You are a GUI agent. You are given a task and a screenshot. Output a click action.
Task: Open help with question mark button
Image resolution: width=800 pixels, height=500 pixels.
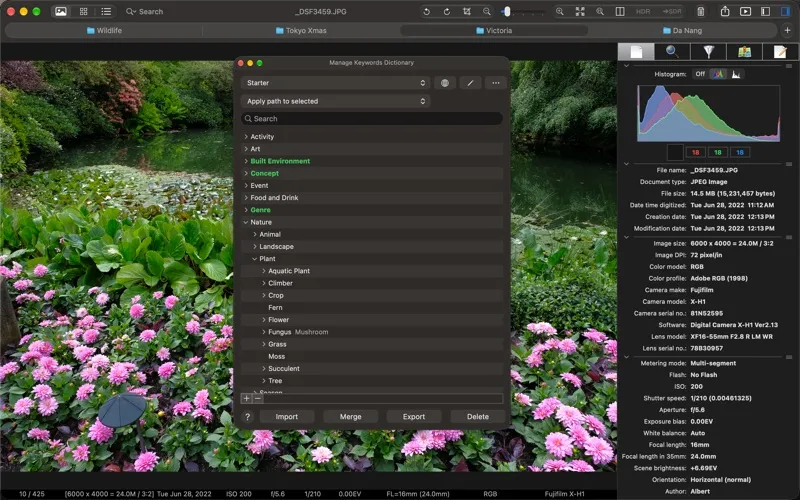tap(247, 417)
